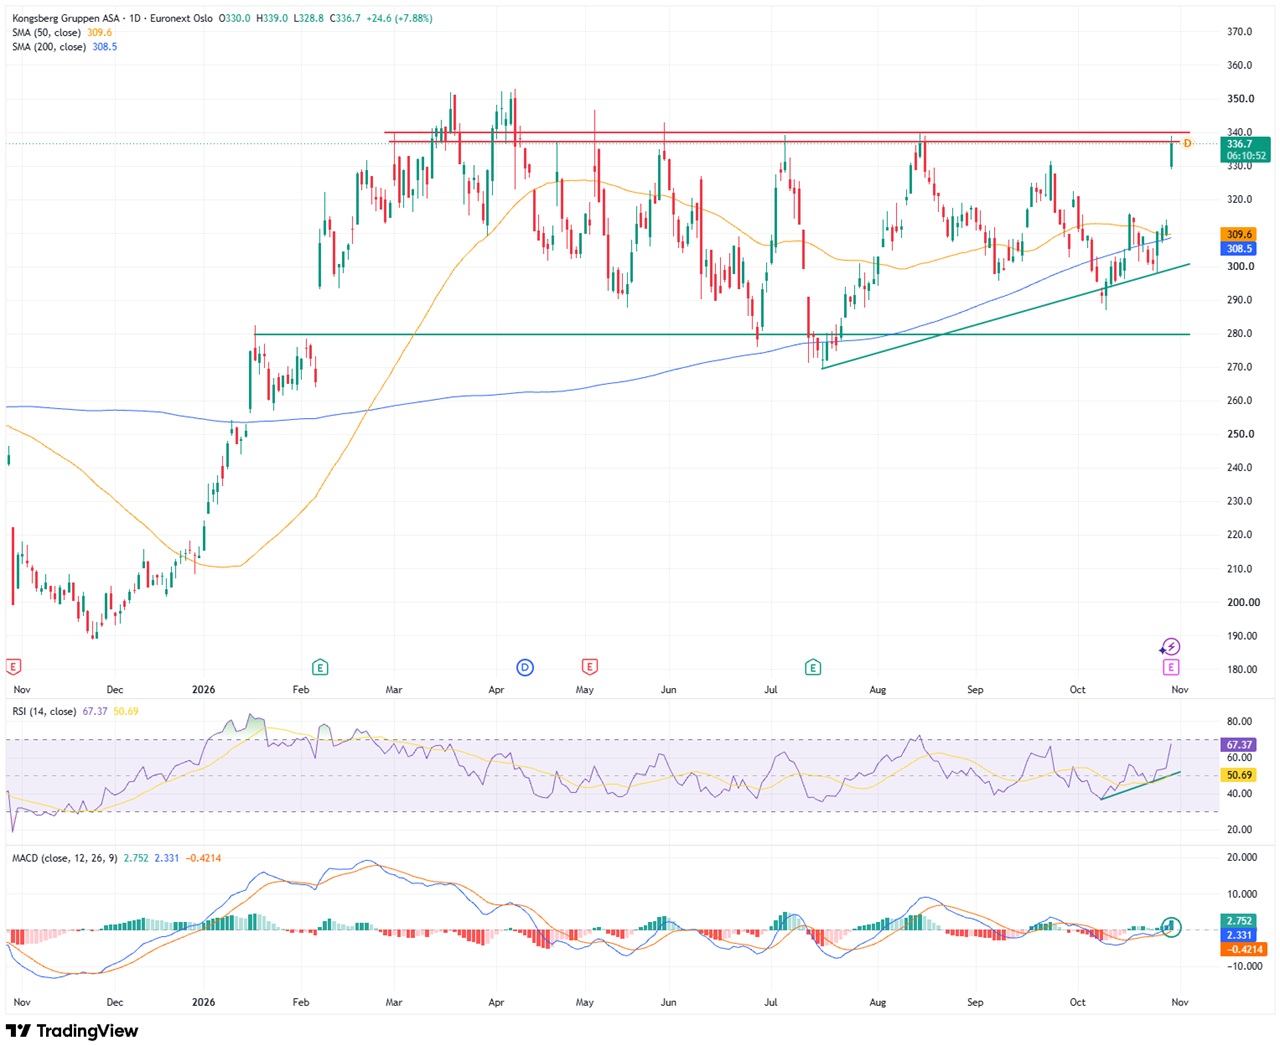Open the purple lightning event icon
This screenshot has height=1046, width=1280.
click(1171, 647)
